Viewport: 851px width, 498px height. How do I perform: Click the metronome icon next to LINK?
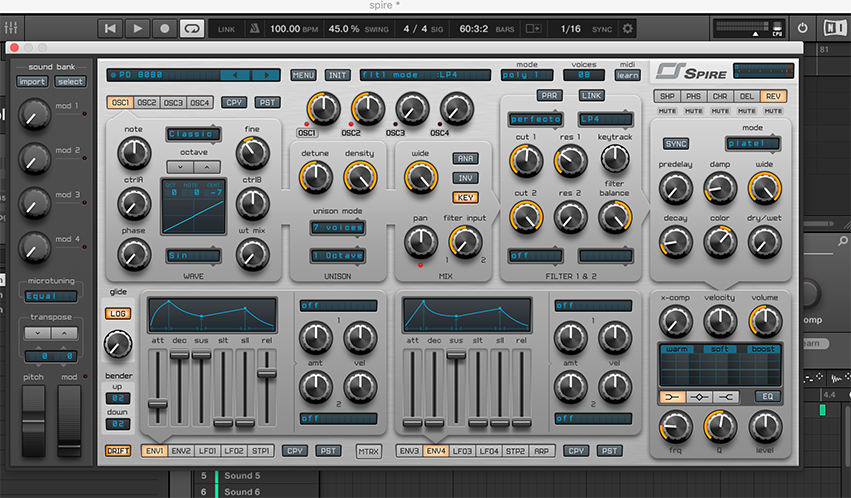tap(254, 29)
